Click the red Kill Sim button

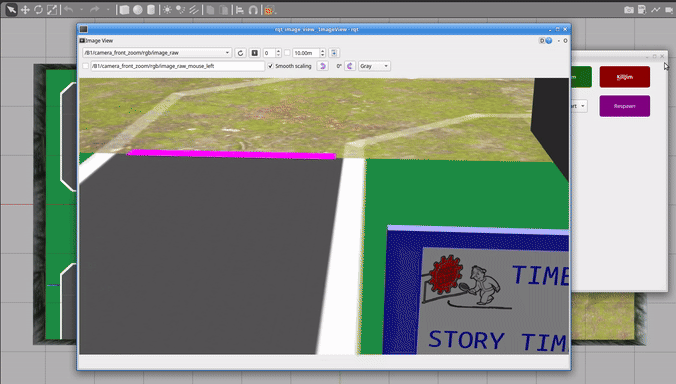(625, 77)
